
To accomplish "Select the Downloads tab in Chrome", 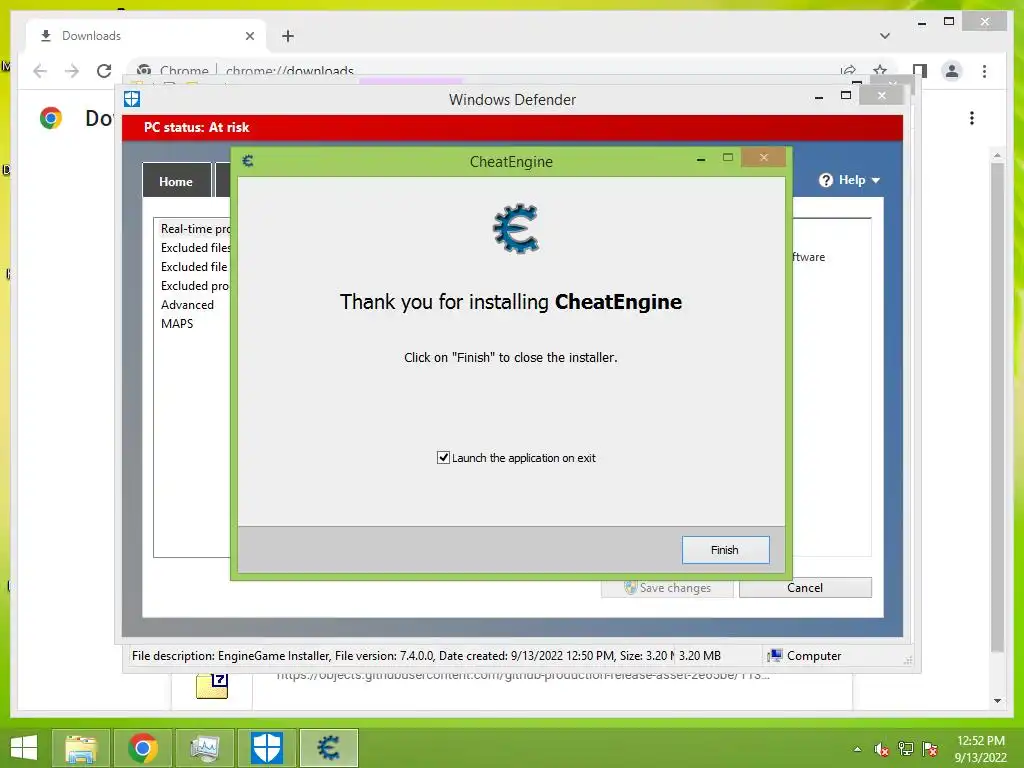I will 146,36.
